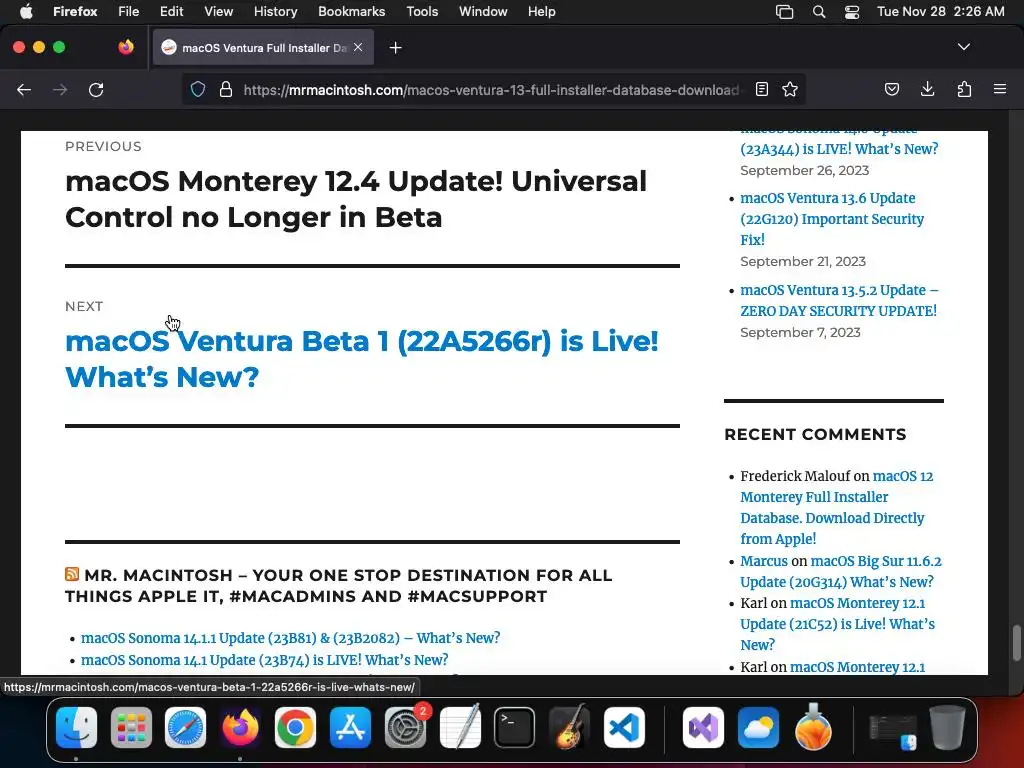This screenshot has height=768, width=1024.
Task: Open the tracking protection shield icon
Action: [x=198, y=89]
